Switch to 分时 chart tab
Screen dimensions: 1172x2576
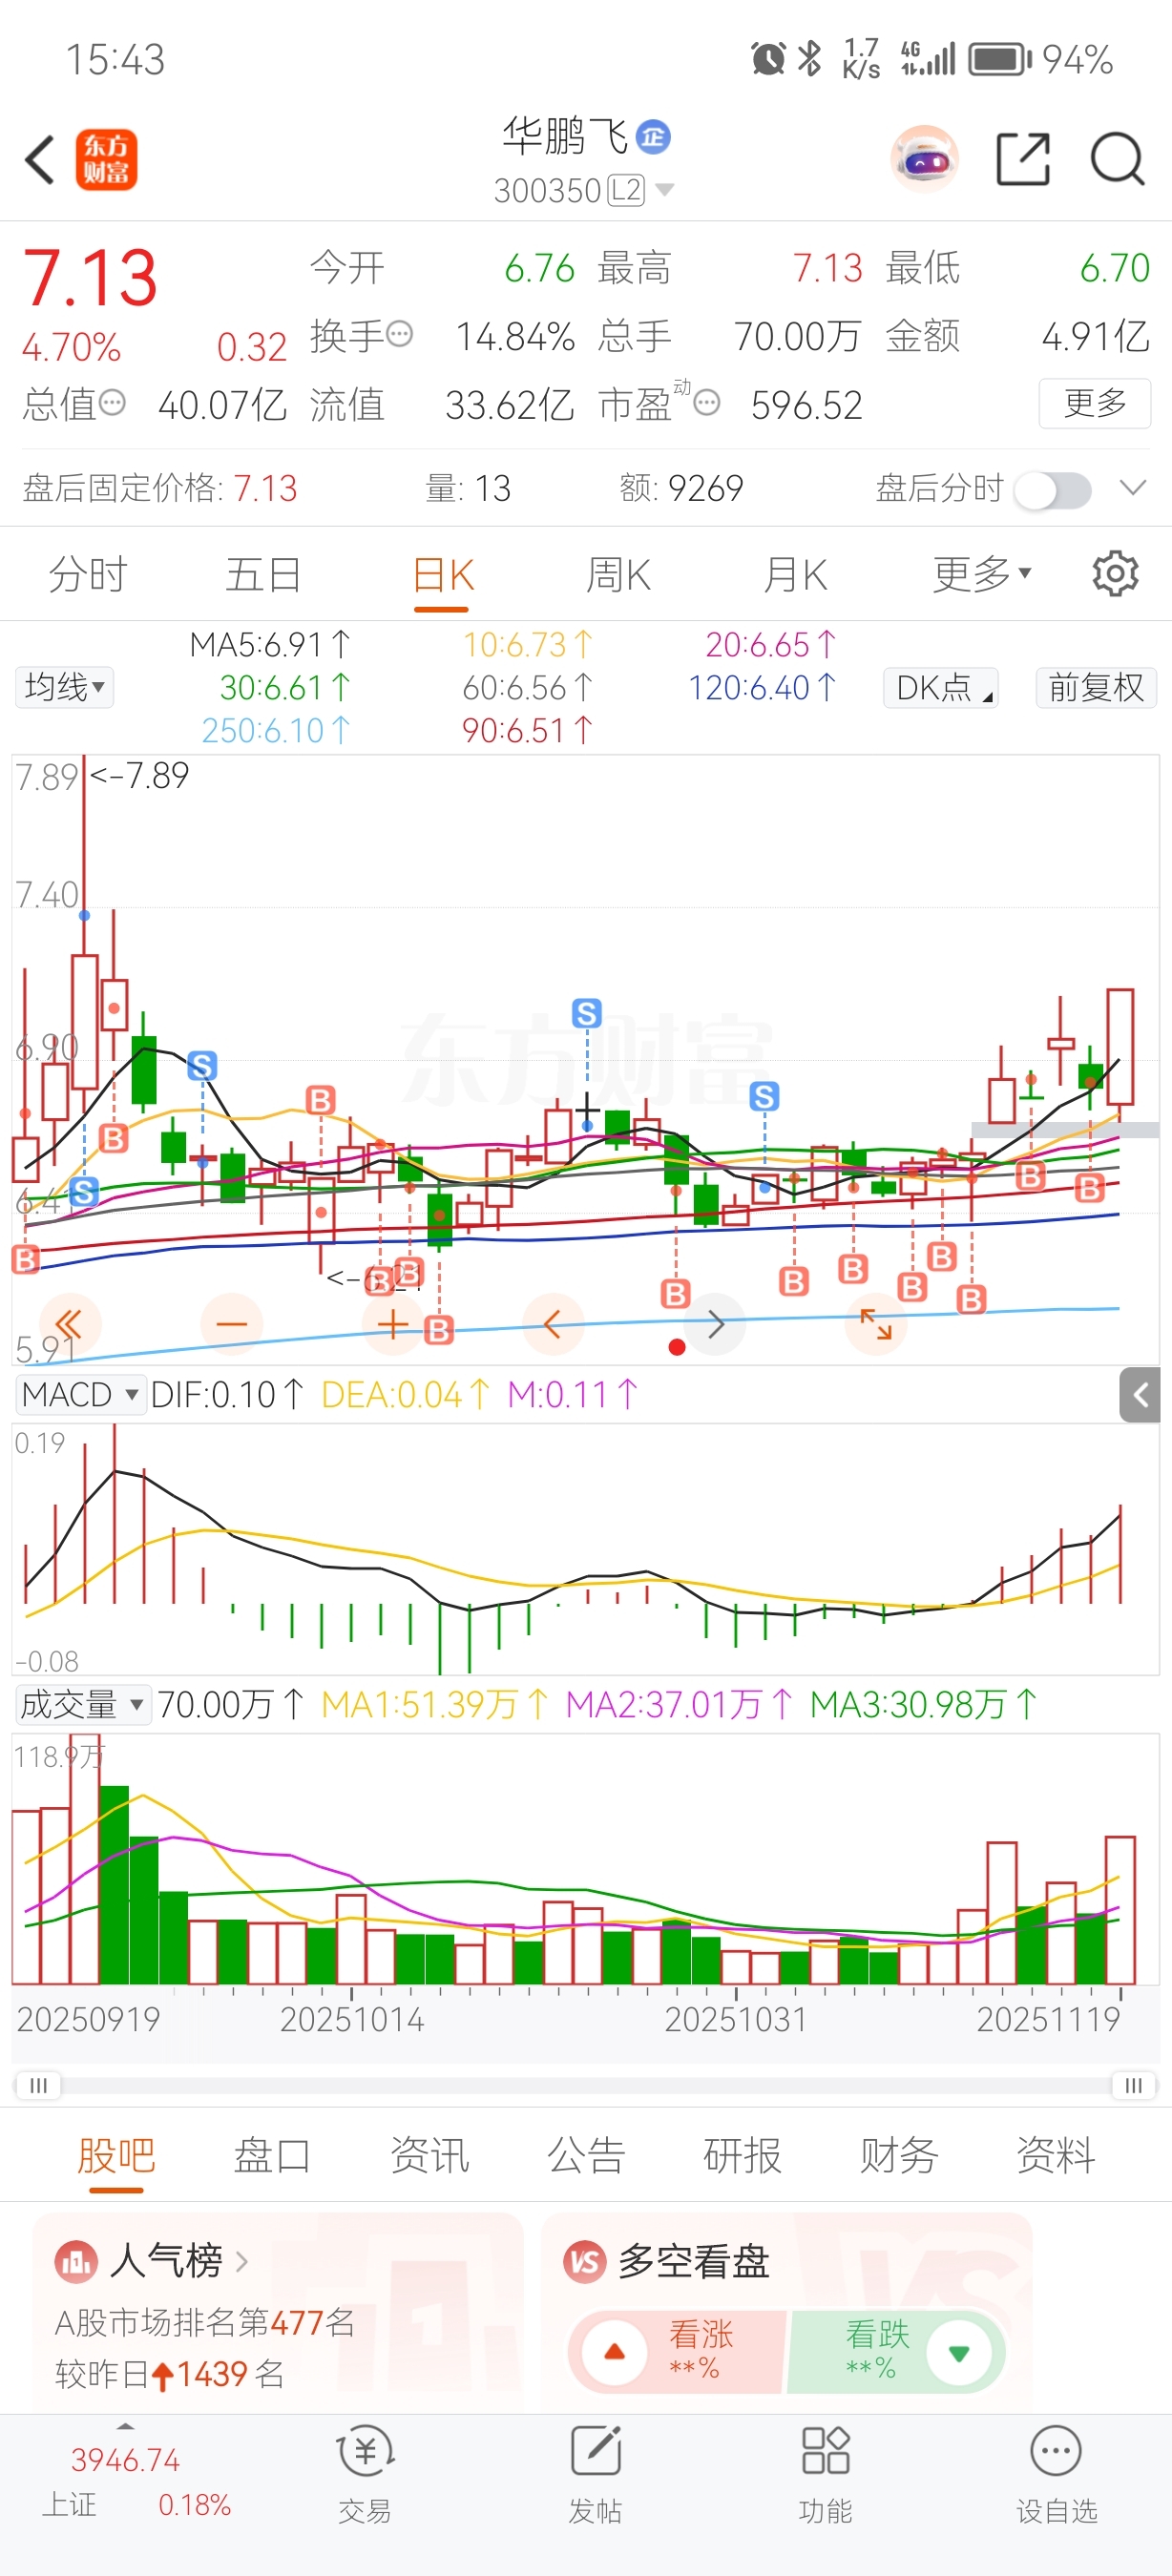click(x=87, y=574)
